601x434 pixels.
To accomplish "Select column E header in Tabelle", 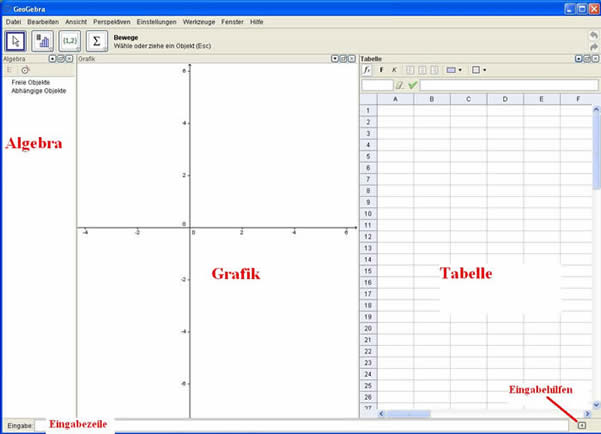I will coord(542,99).
